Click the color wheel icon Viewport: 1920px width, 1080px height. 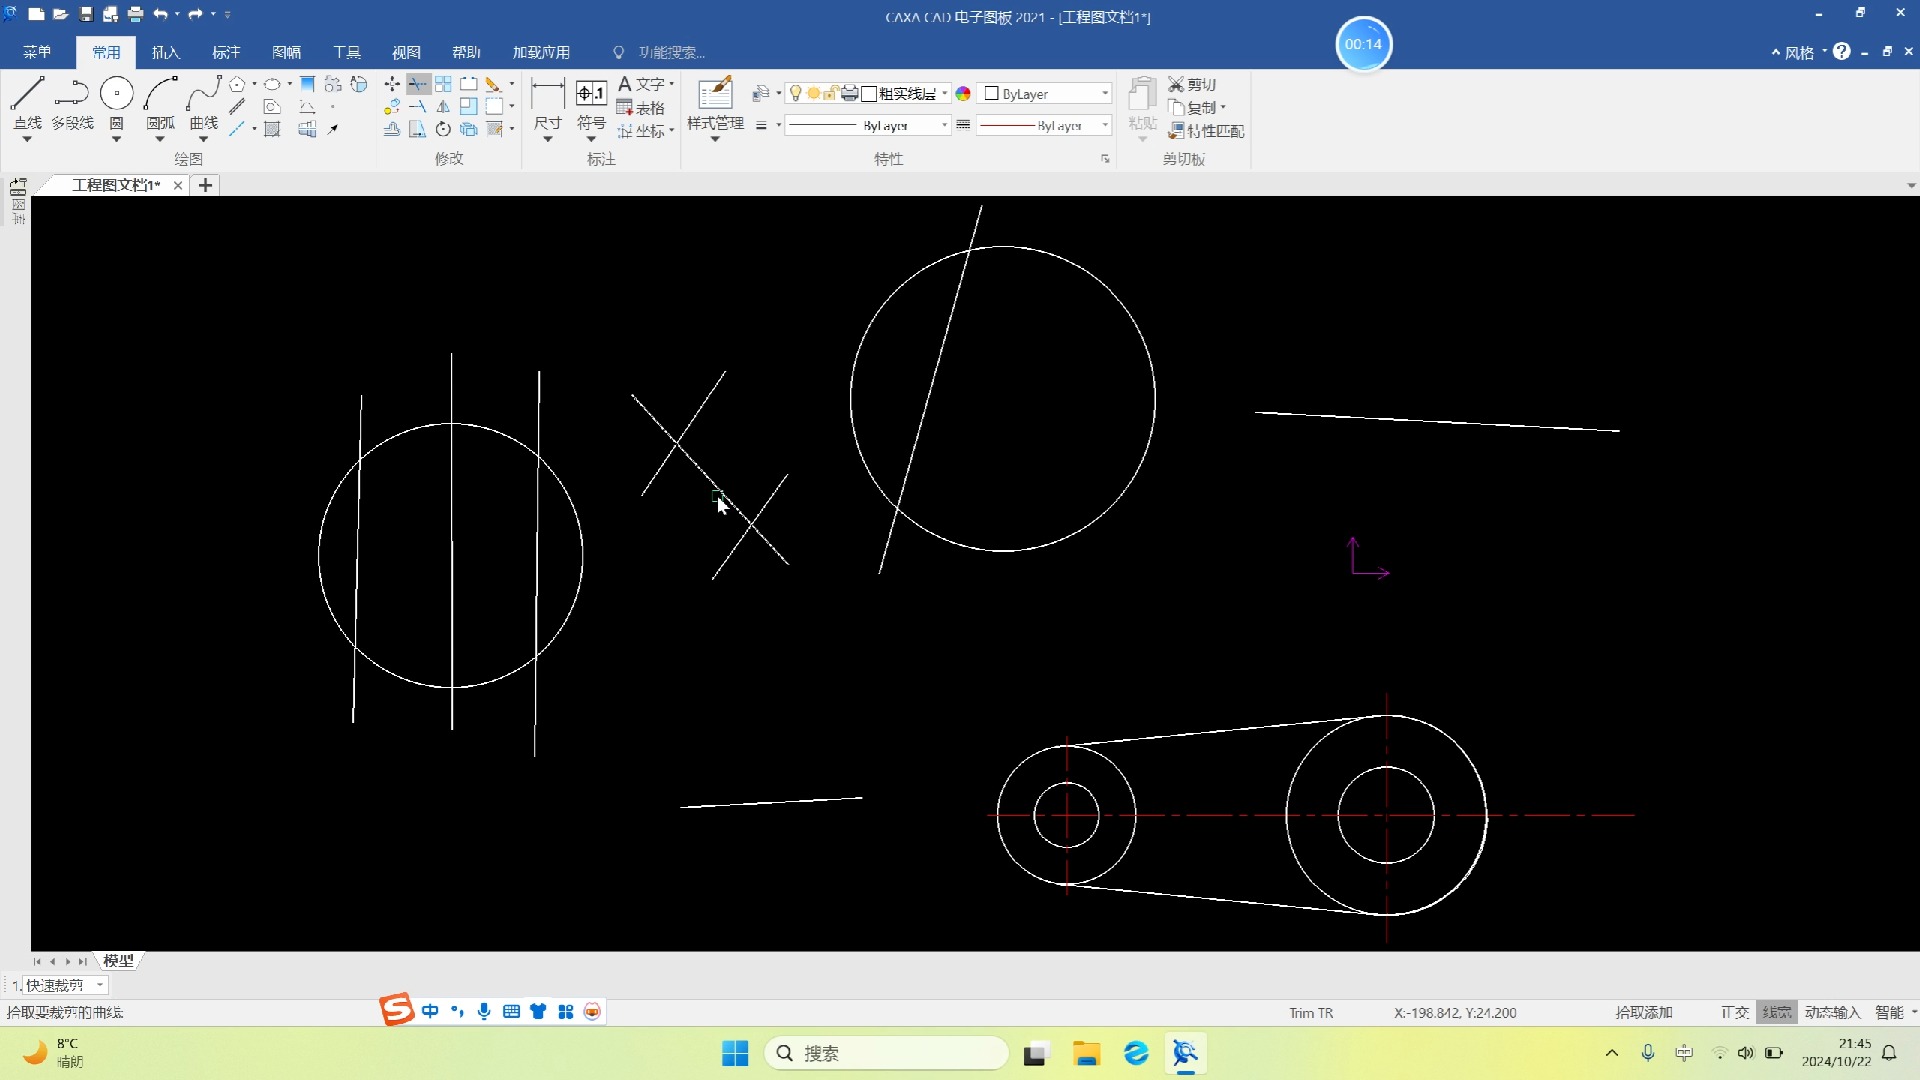[x=963, y=94]
